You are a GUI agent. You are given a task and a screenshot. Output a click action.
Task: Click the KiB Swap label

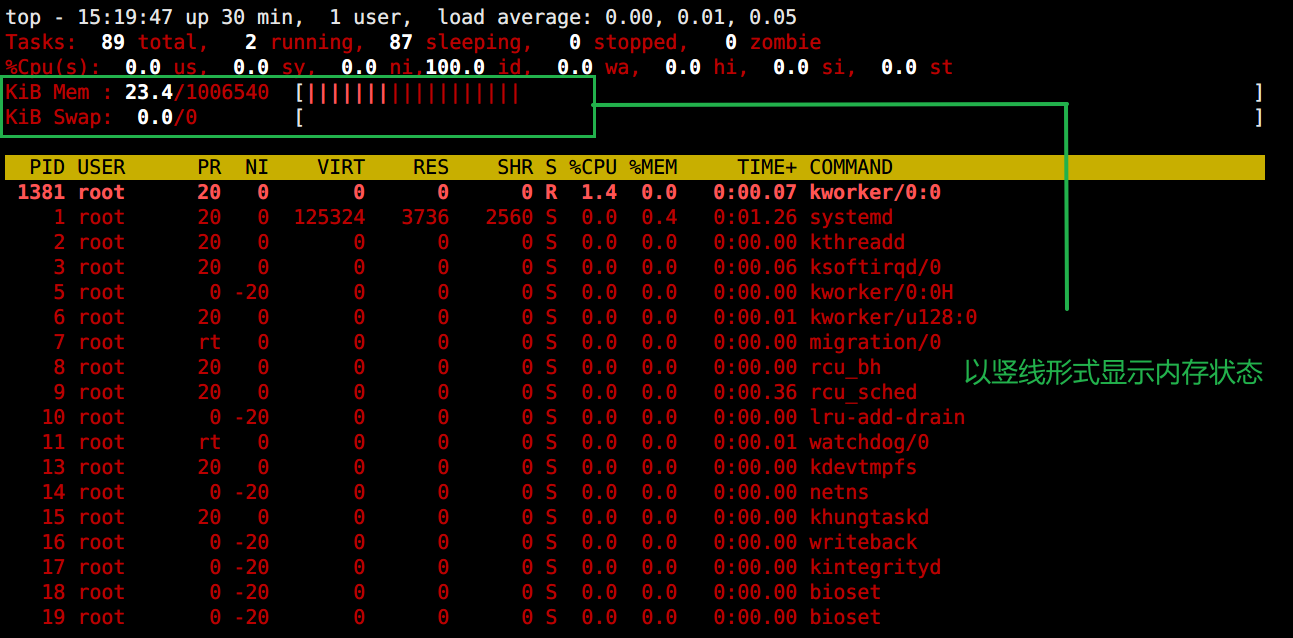59,118
